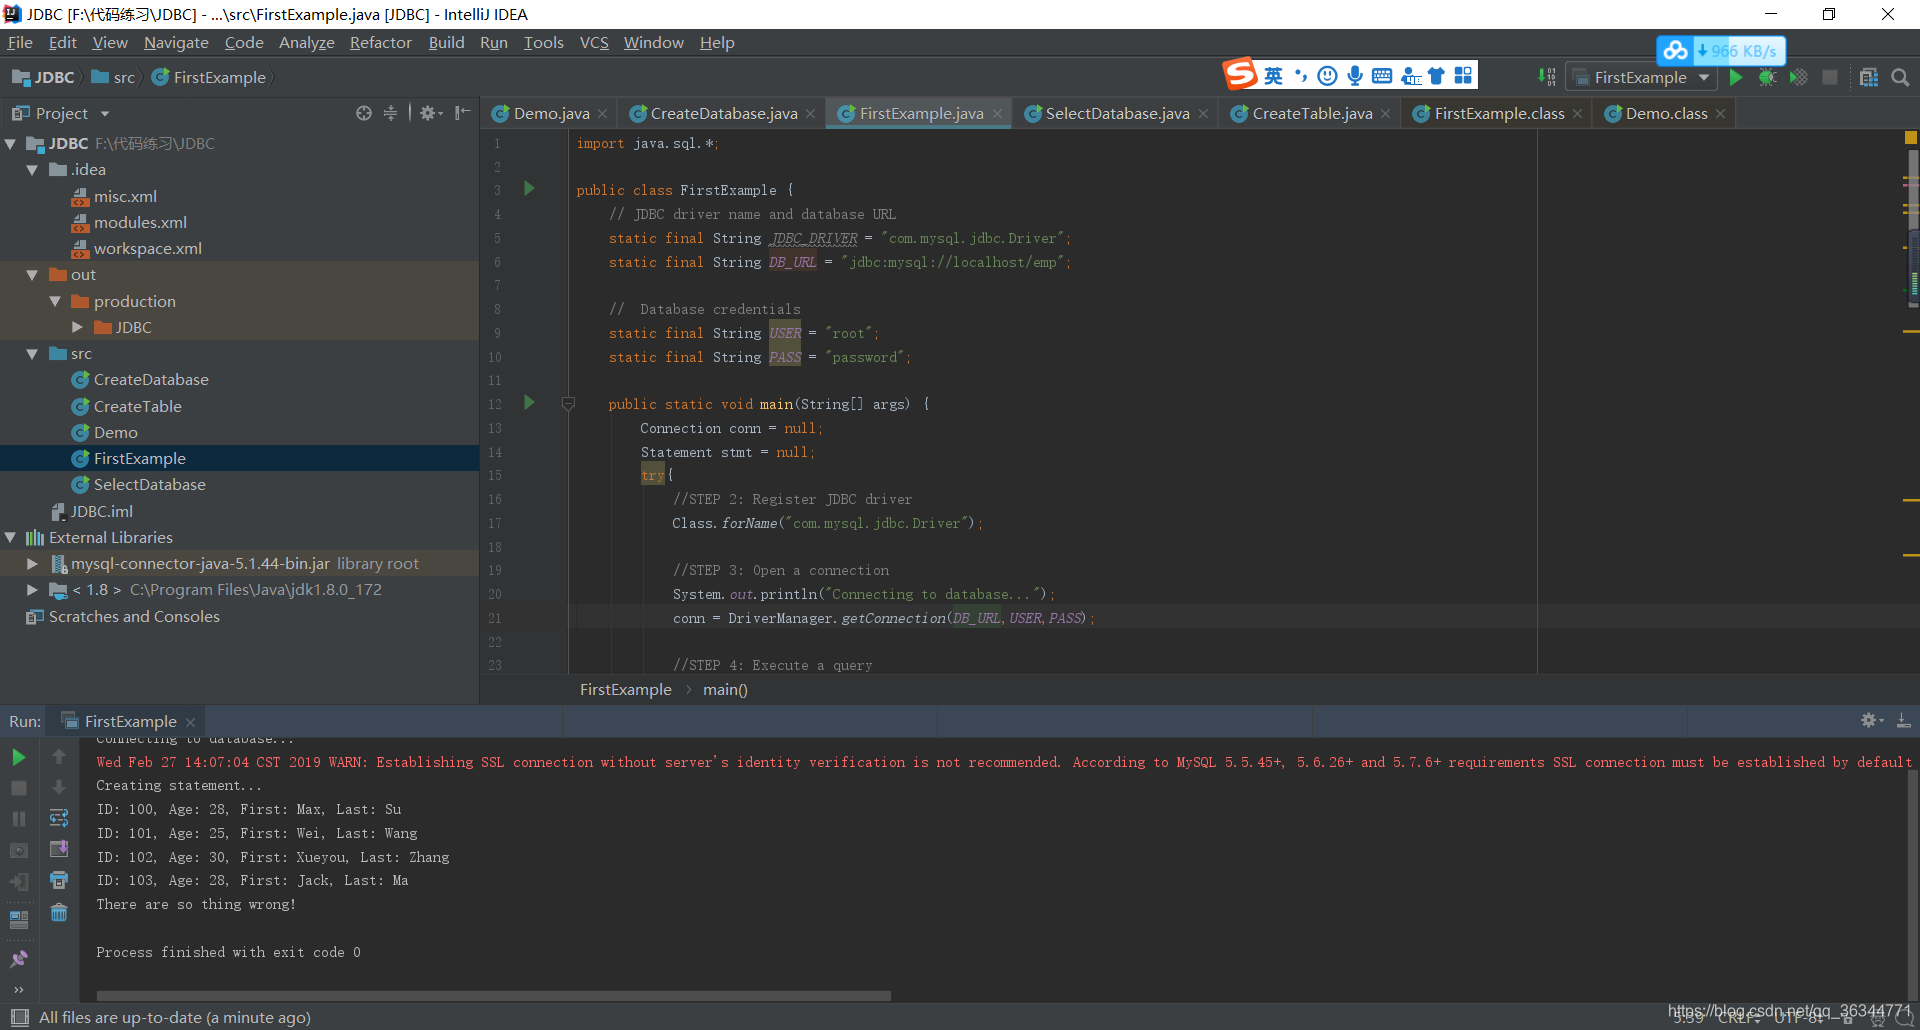Click the Sogou input method logo
The image size is (1920, 1030).
click(1240, 74)
